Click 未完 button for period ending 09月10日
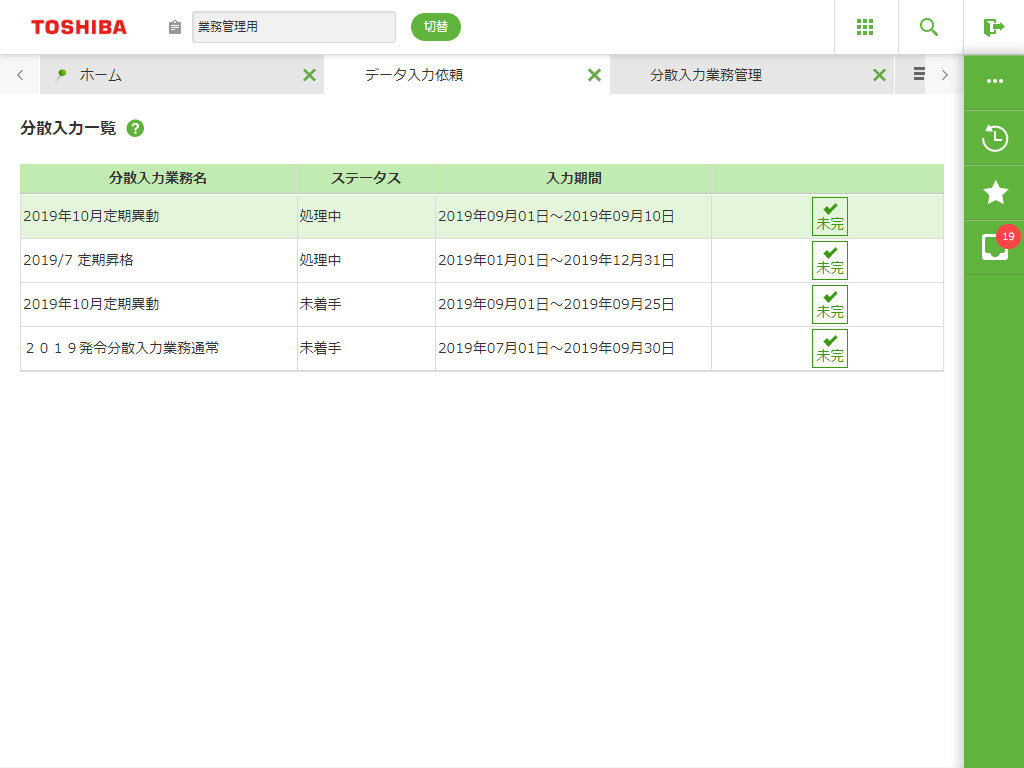The image size is (1024, 768). (x=830, y=216)
